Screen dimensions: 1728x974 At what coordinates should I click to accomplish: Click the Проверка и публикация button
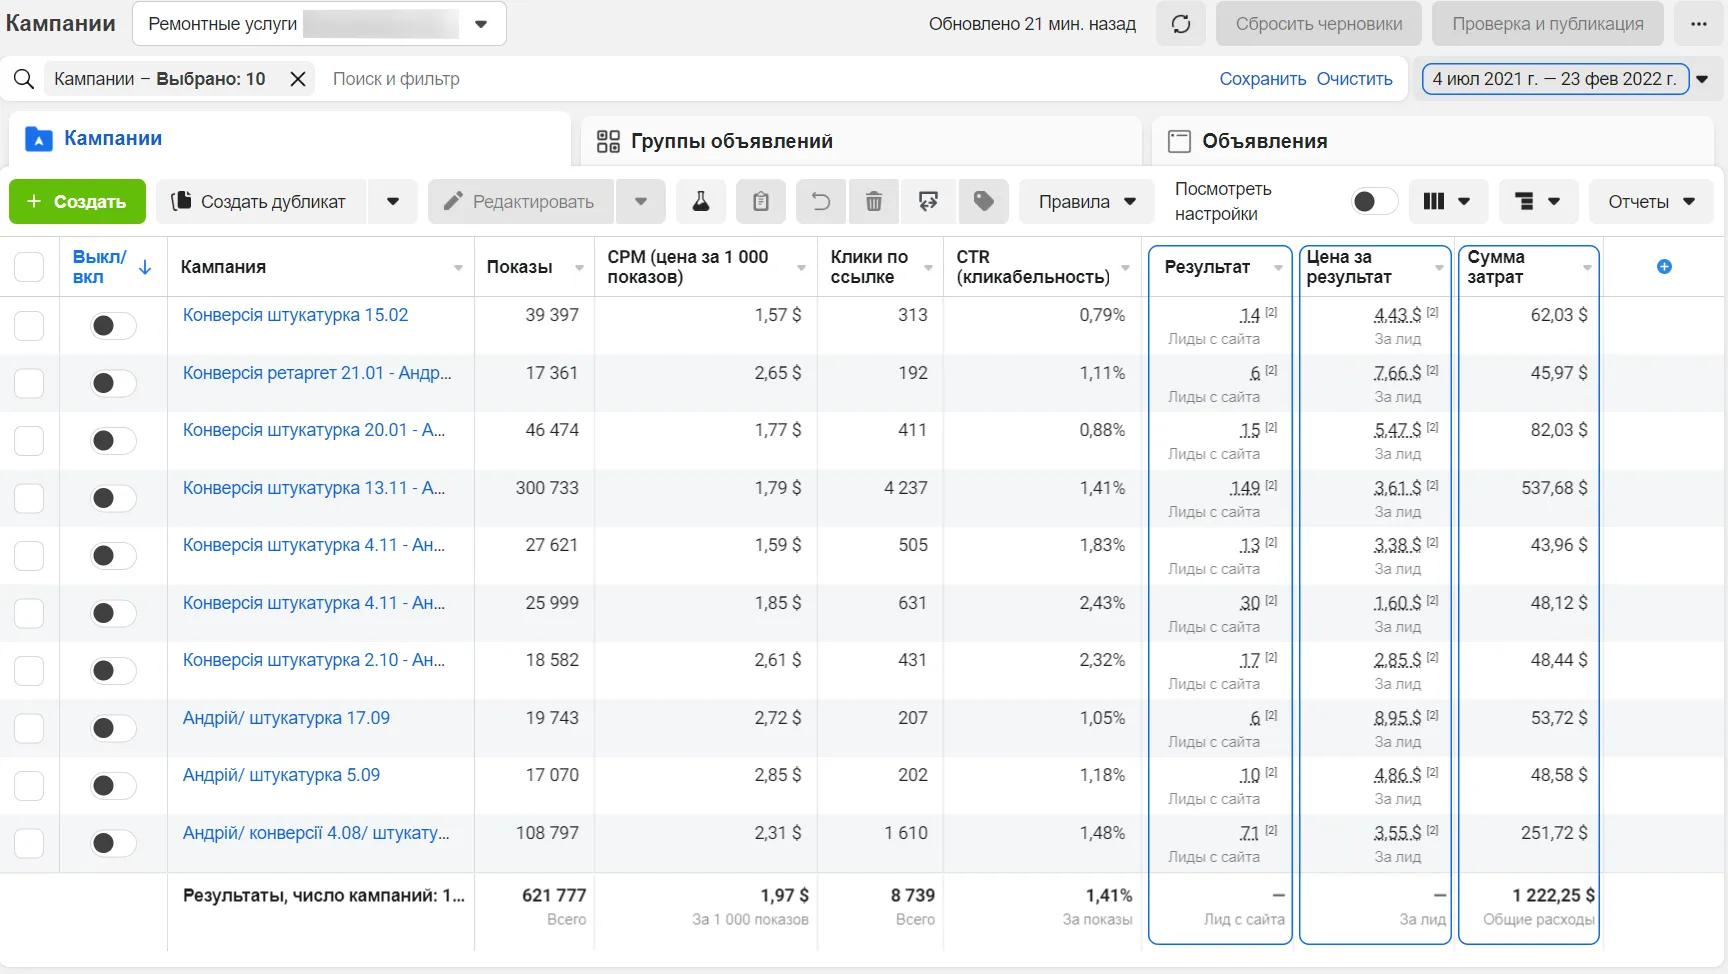[x=1547, y=24]
